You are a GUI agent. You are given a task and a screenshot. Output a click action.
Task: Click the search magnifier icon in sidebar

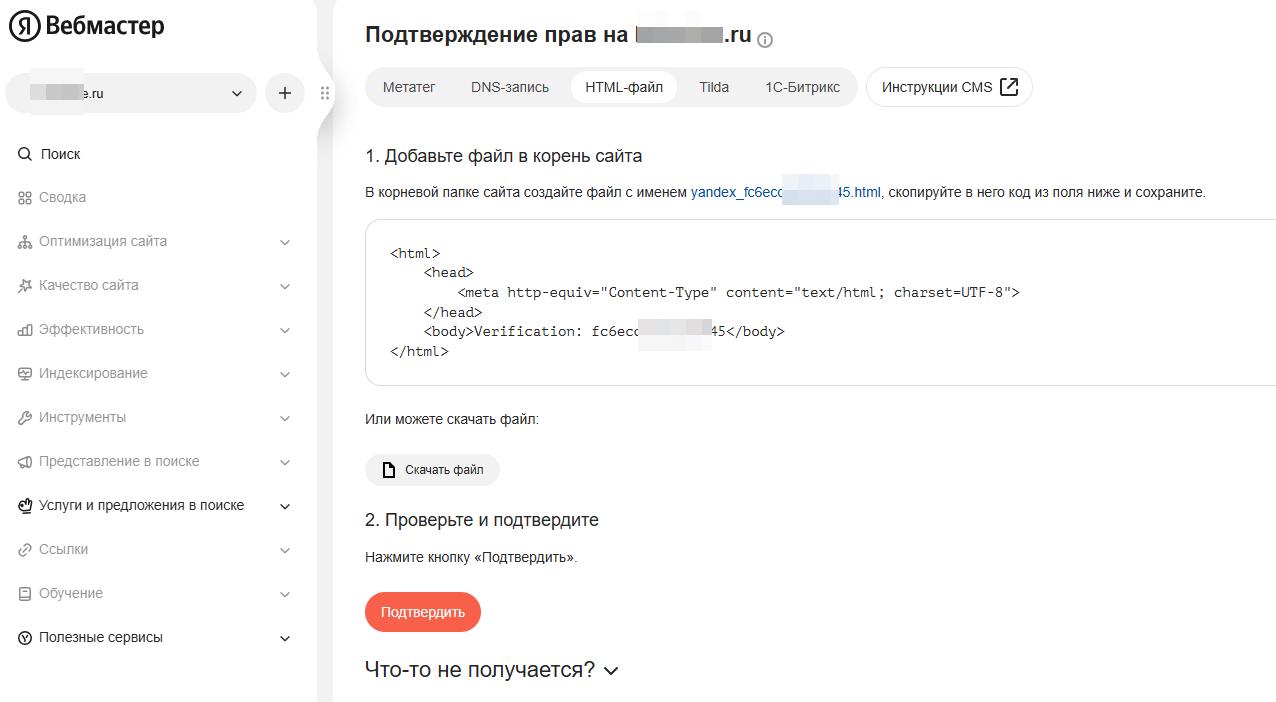point(25,154)
